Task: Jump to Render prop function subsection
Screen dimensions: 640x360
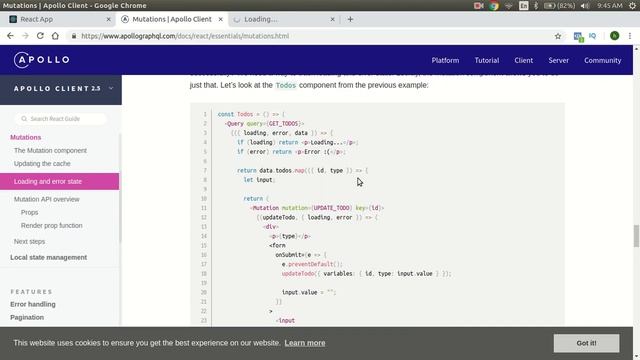Action: point(51,226)
